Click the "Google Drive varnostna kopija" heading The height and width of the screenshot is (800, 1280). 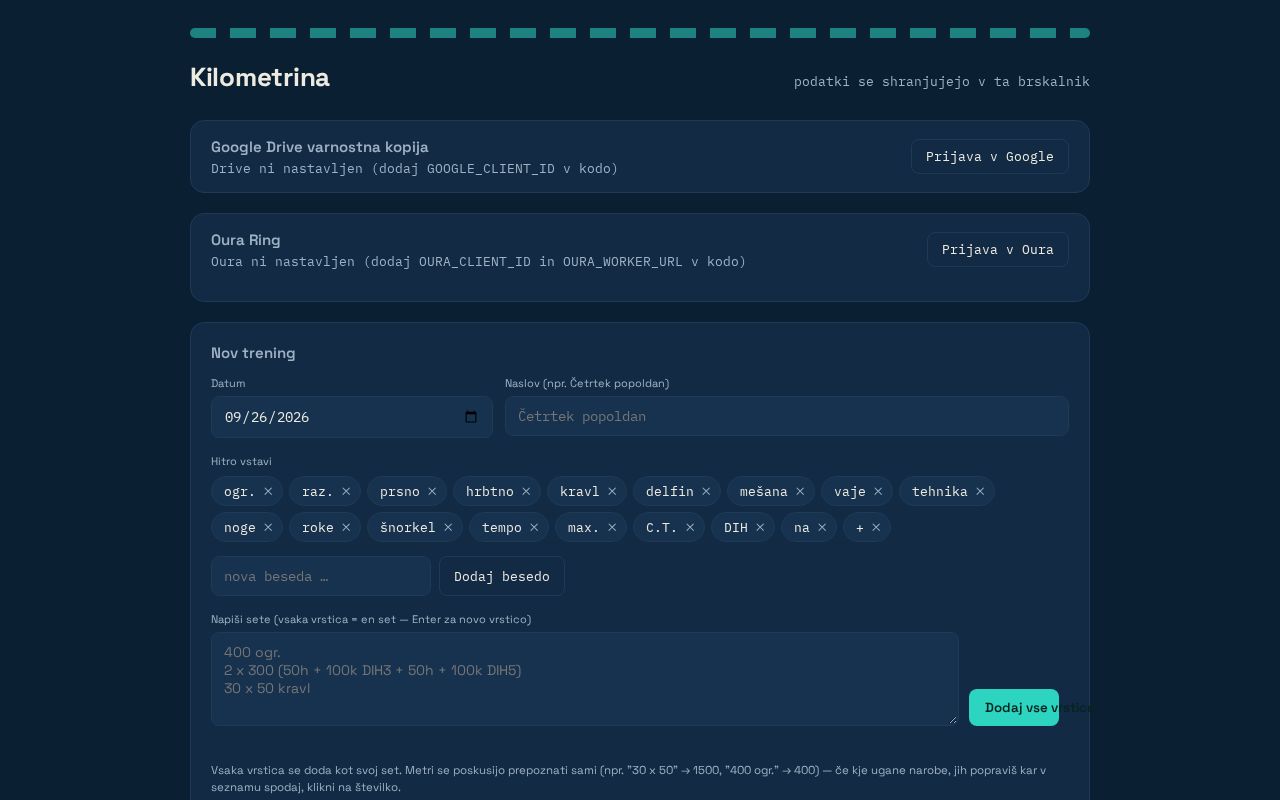320,147
